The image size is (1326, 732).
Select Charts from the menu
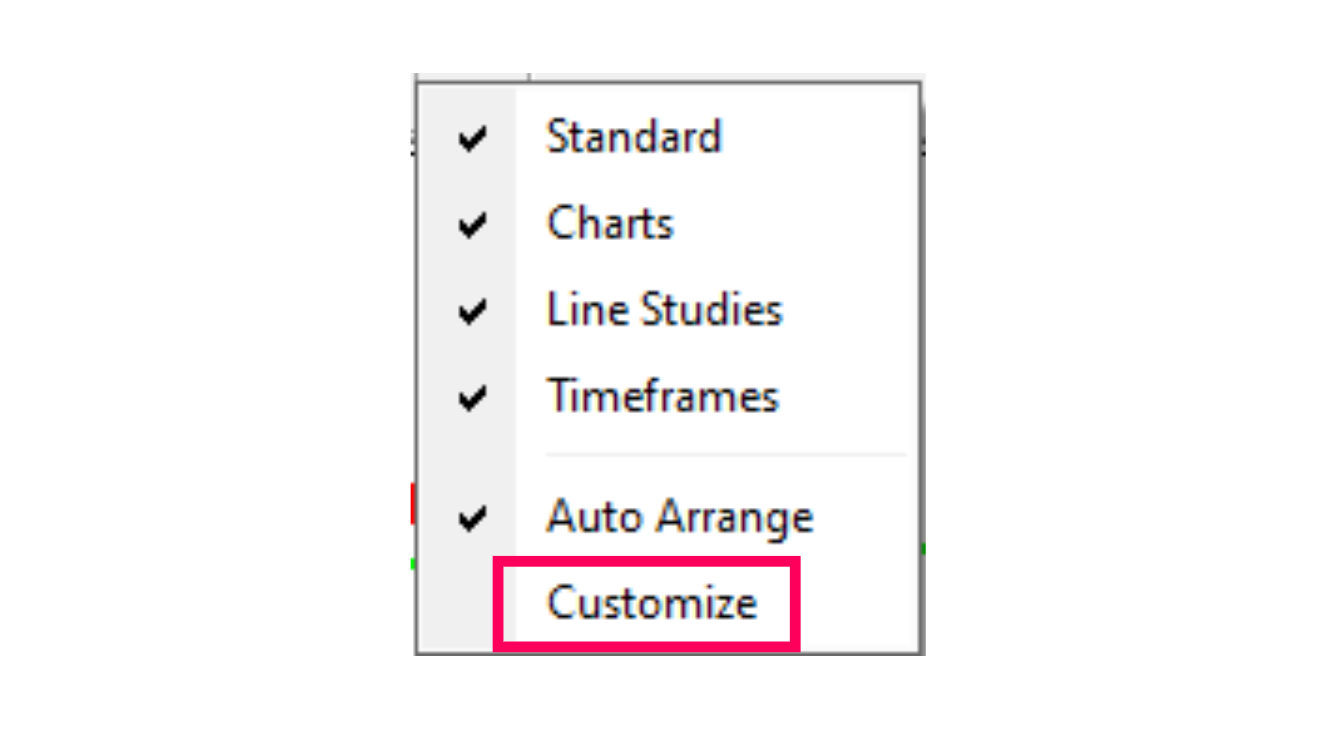coord(610,224)
